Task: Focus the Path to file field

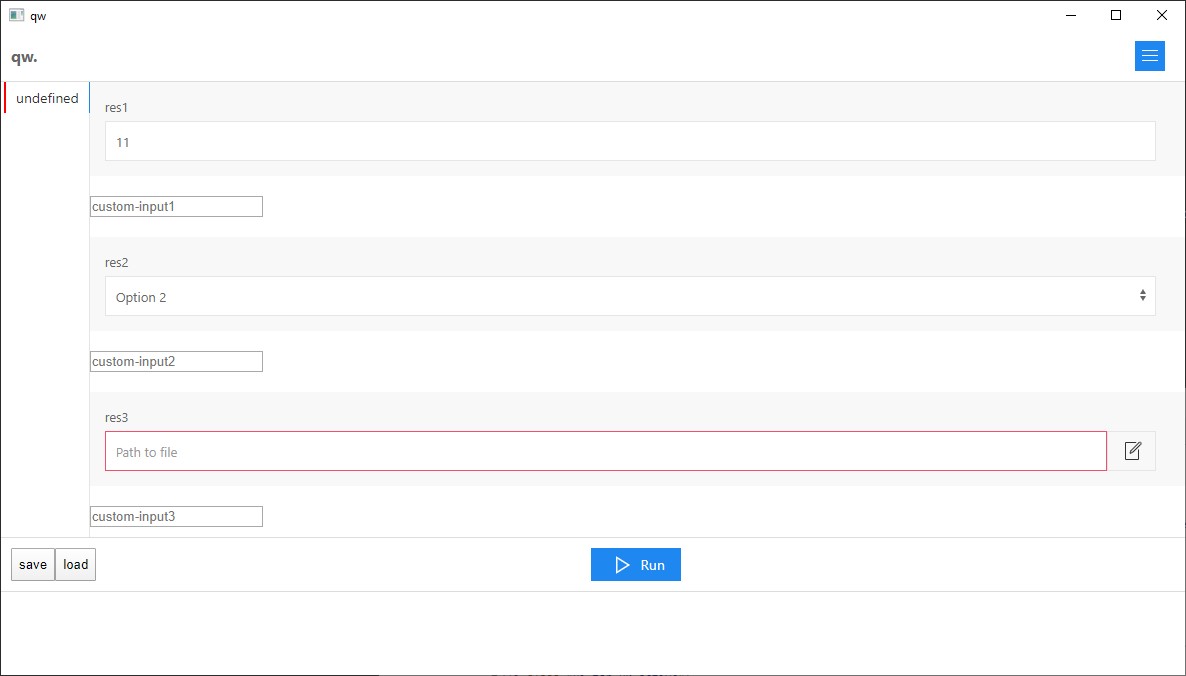Action: 605,452
